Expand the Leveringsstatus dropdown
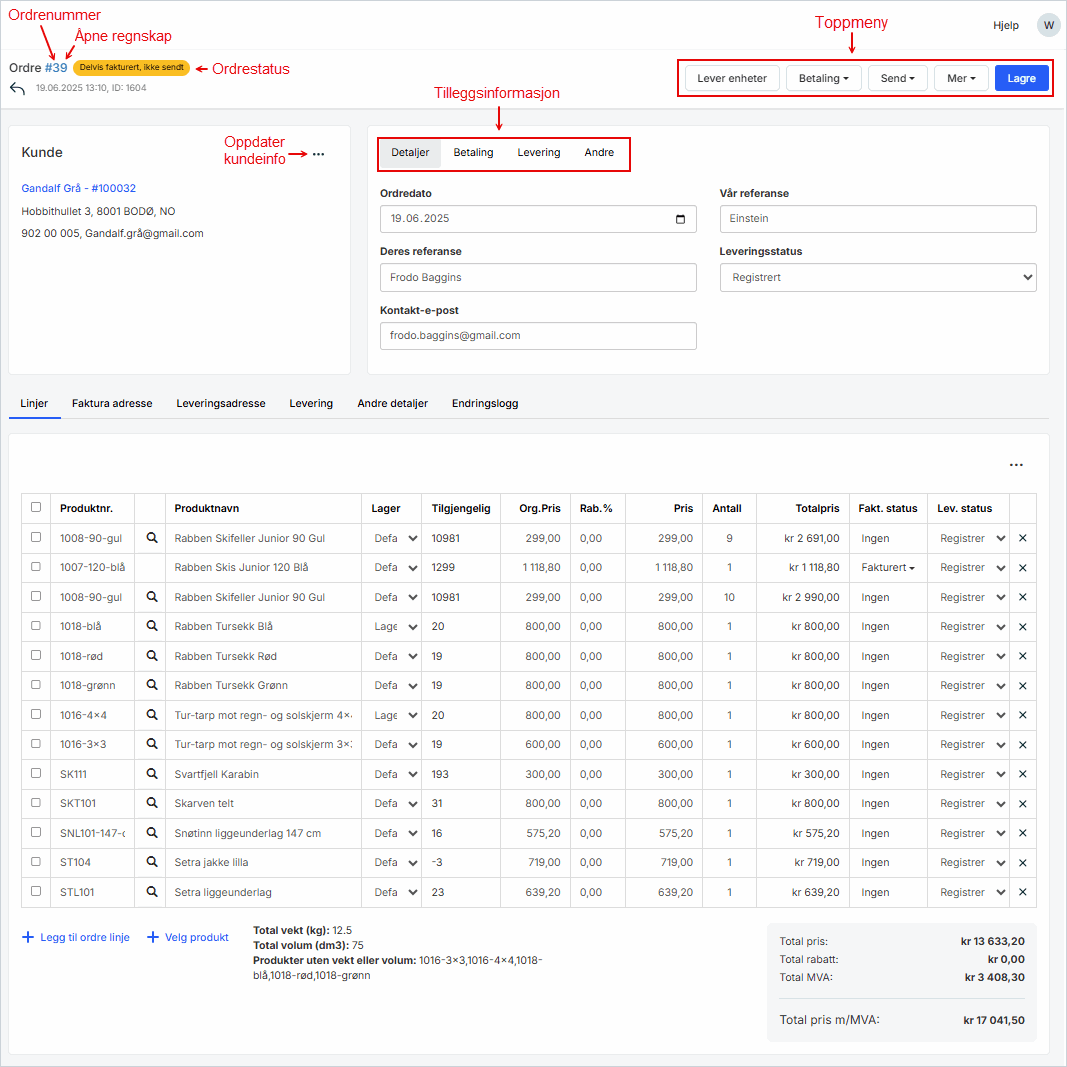The width and height of the screenshot is (1067, 1067). (877, 277)
